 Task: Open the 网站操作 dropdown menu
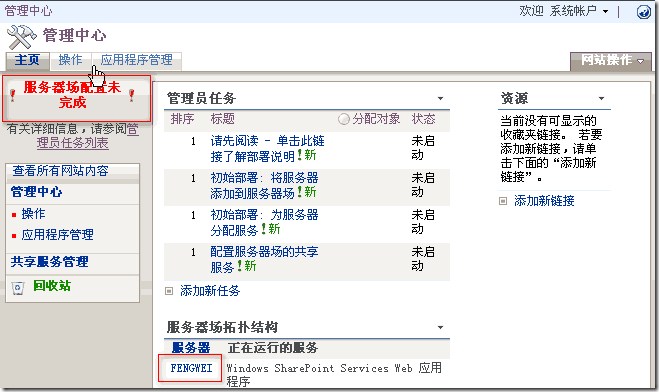pyautogui.click(x=611, y=61)
